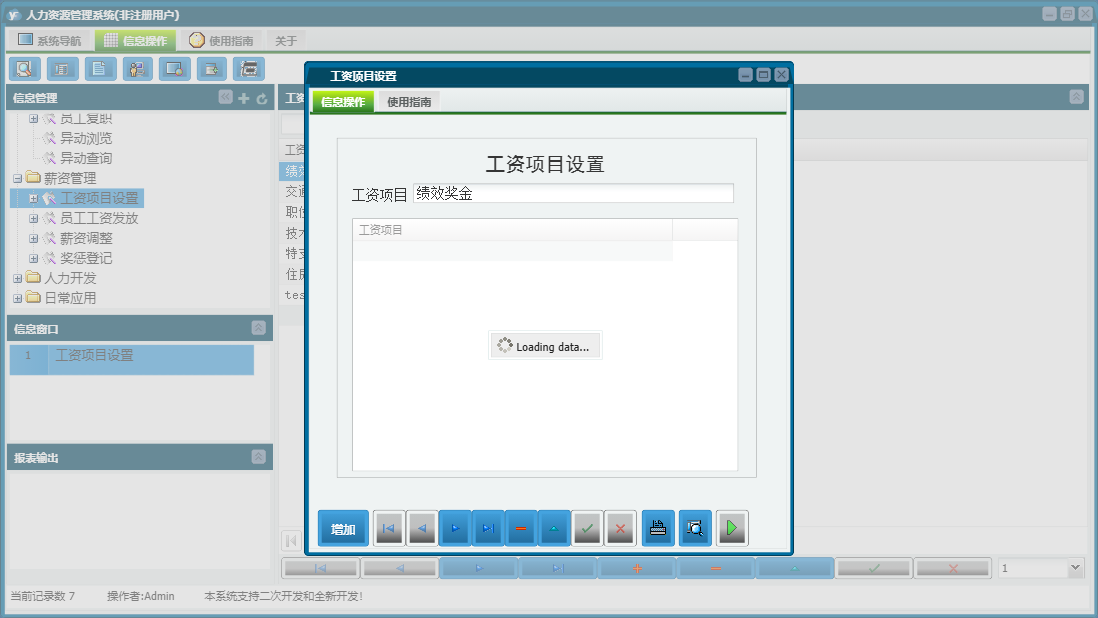The width and height of the screenshot is (1098, 618).
Task: Click the printer icon in dialog toolbar
Action: coord(658,528)
